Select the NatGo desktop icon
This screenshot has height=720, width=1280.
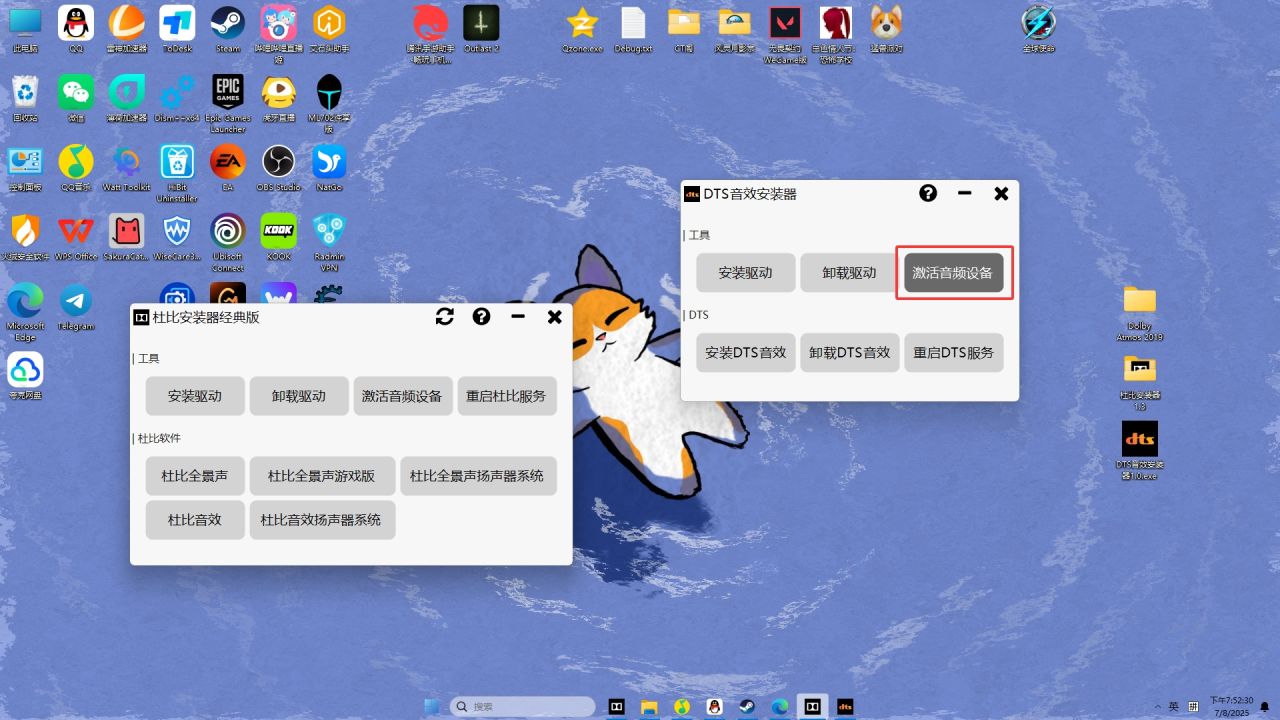329,167
